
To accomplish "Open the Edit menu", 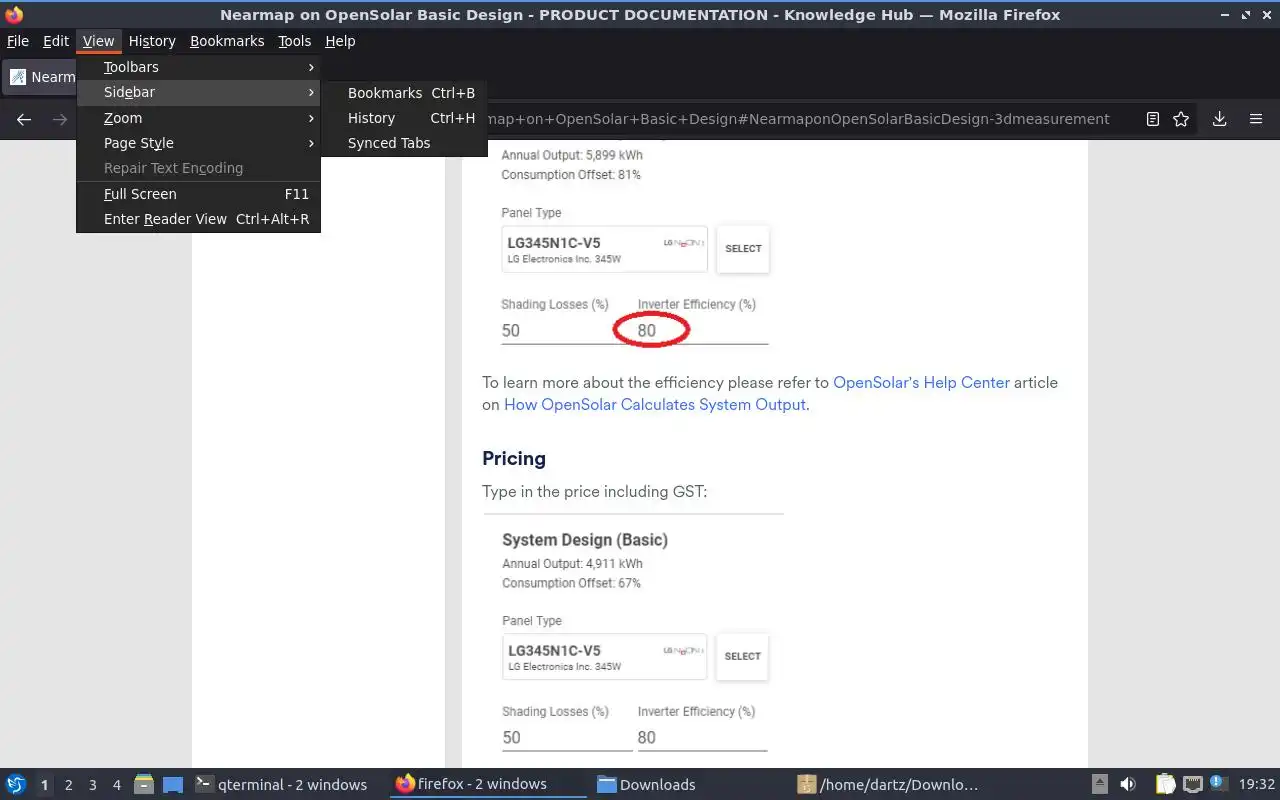I will tap(56, 41).
